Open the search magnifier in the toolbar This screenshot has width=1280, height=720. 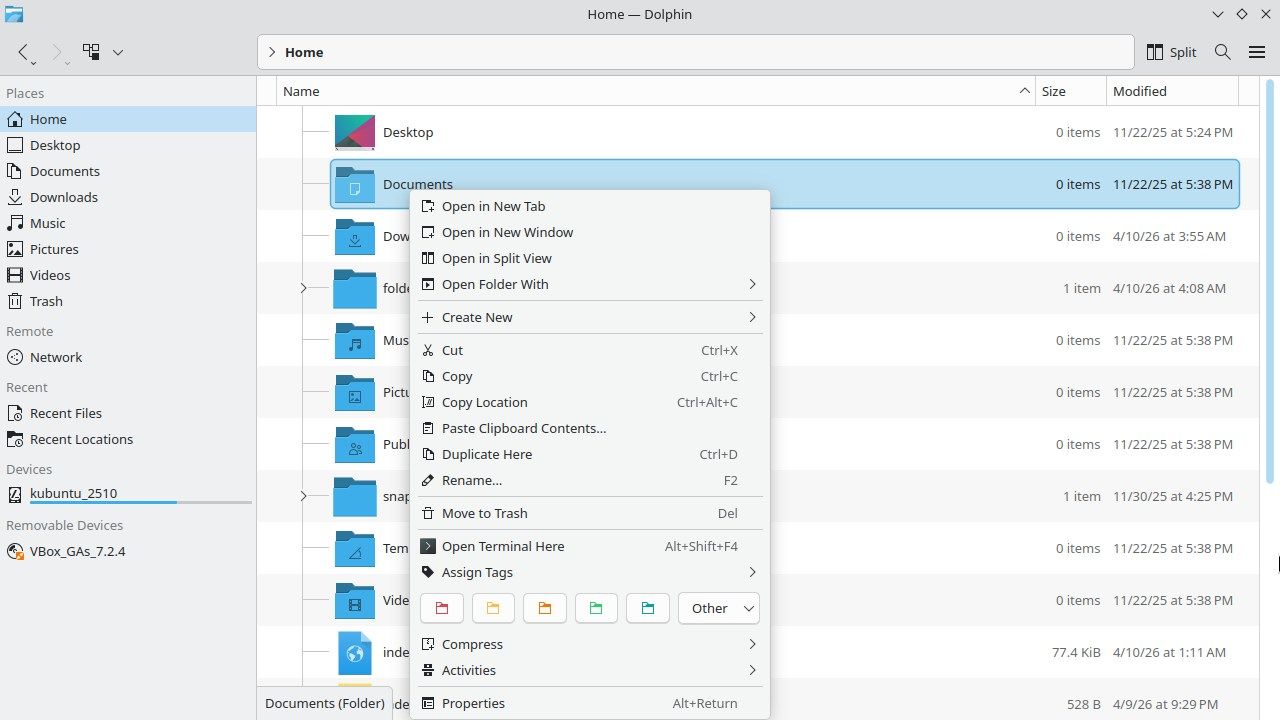point(1222,52)
